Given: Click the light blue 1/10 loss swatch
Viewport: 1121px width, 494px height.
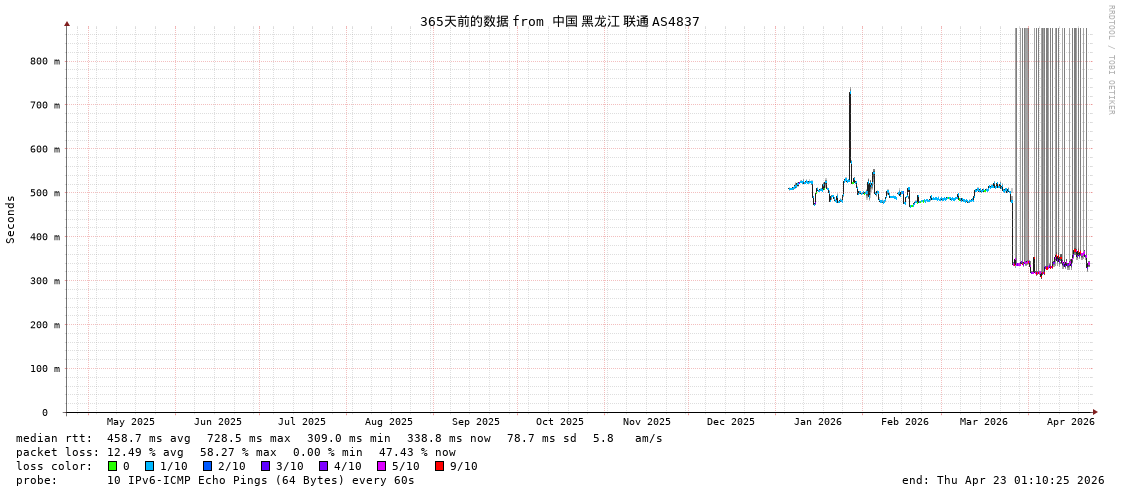Looking at the screenshot, I should (x=149, y=466).
